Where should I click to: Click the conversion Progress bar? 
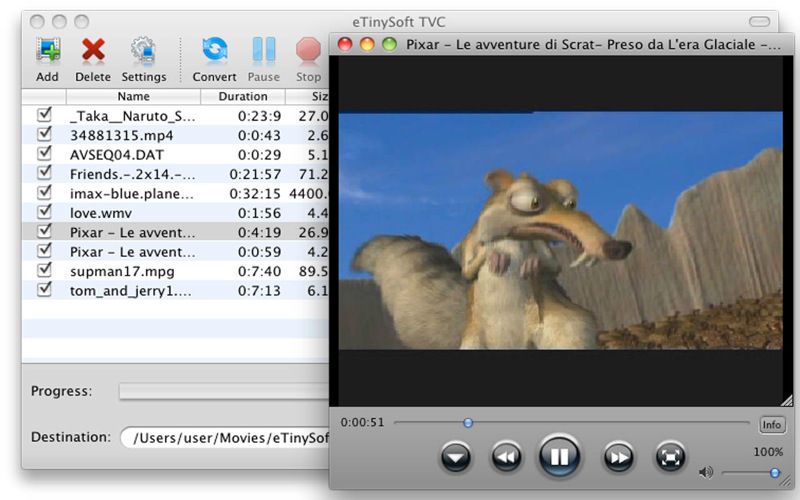point(224,391)
